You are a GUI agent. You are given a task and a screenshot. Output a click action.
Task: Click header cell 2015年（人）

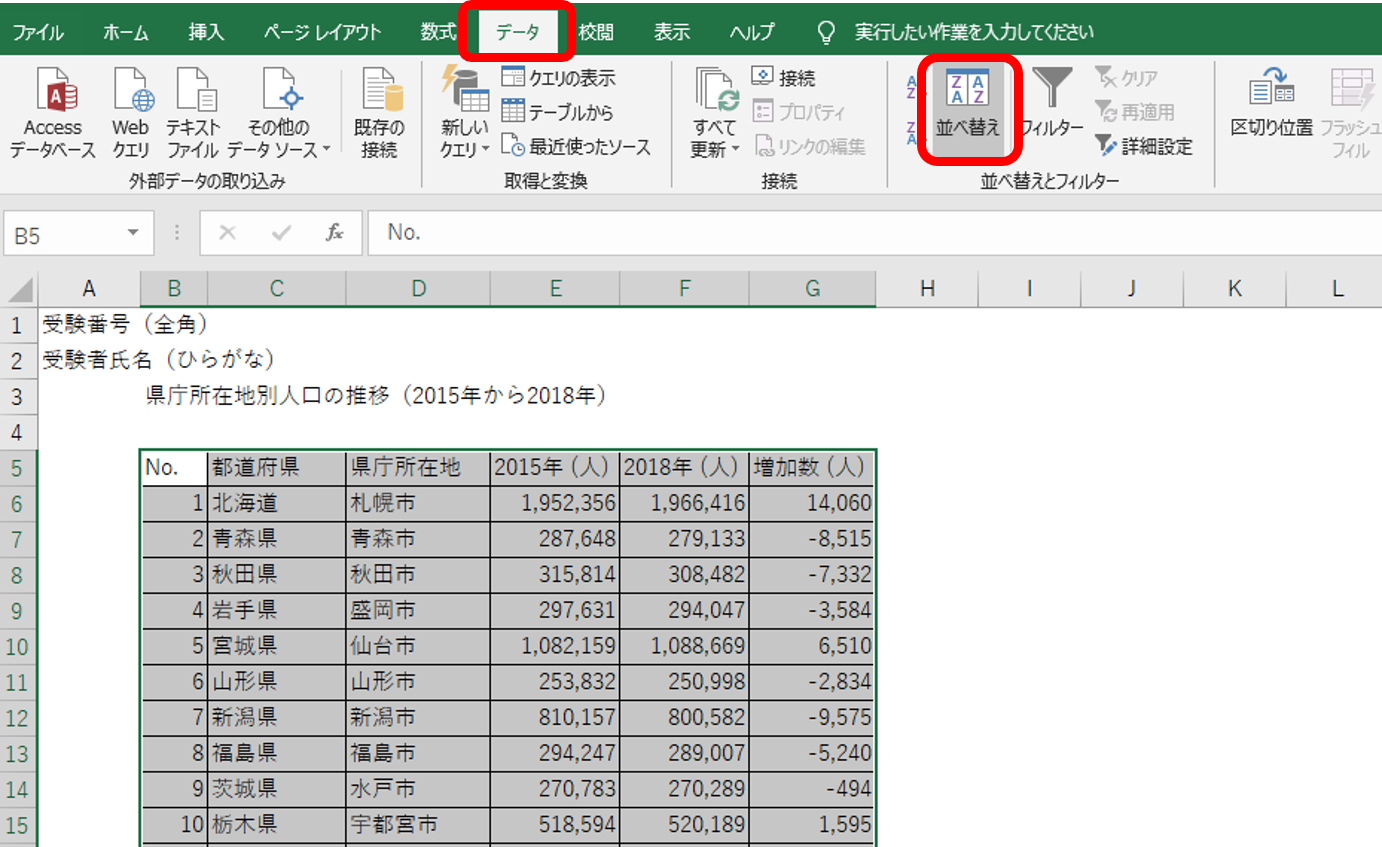[x=554, y=468]
